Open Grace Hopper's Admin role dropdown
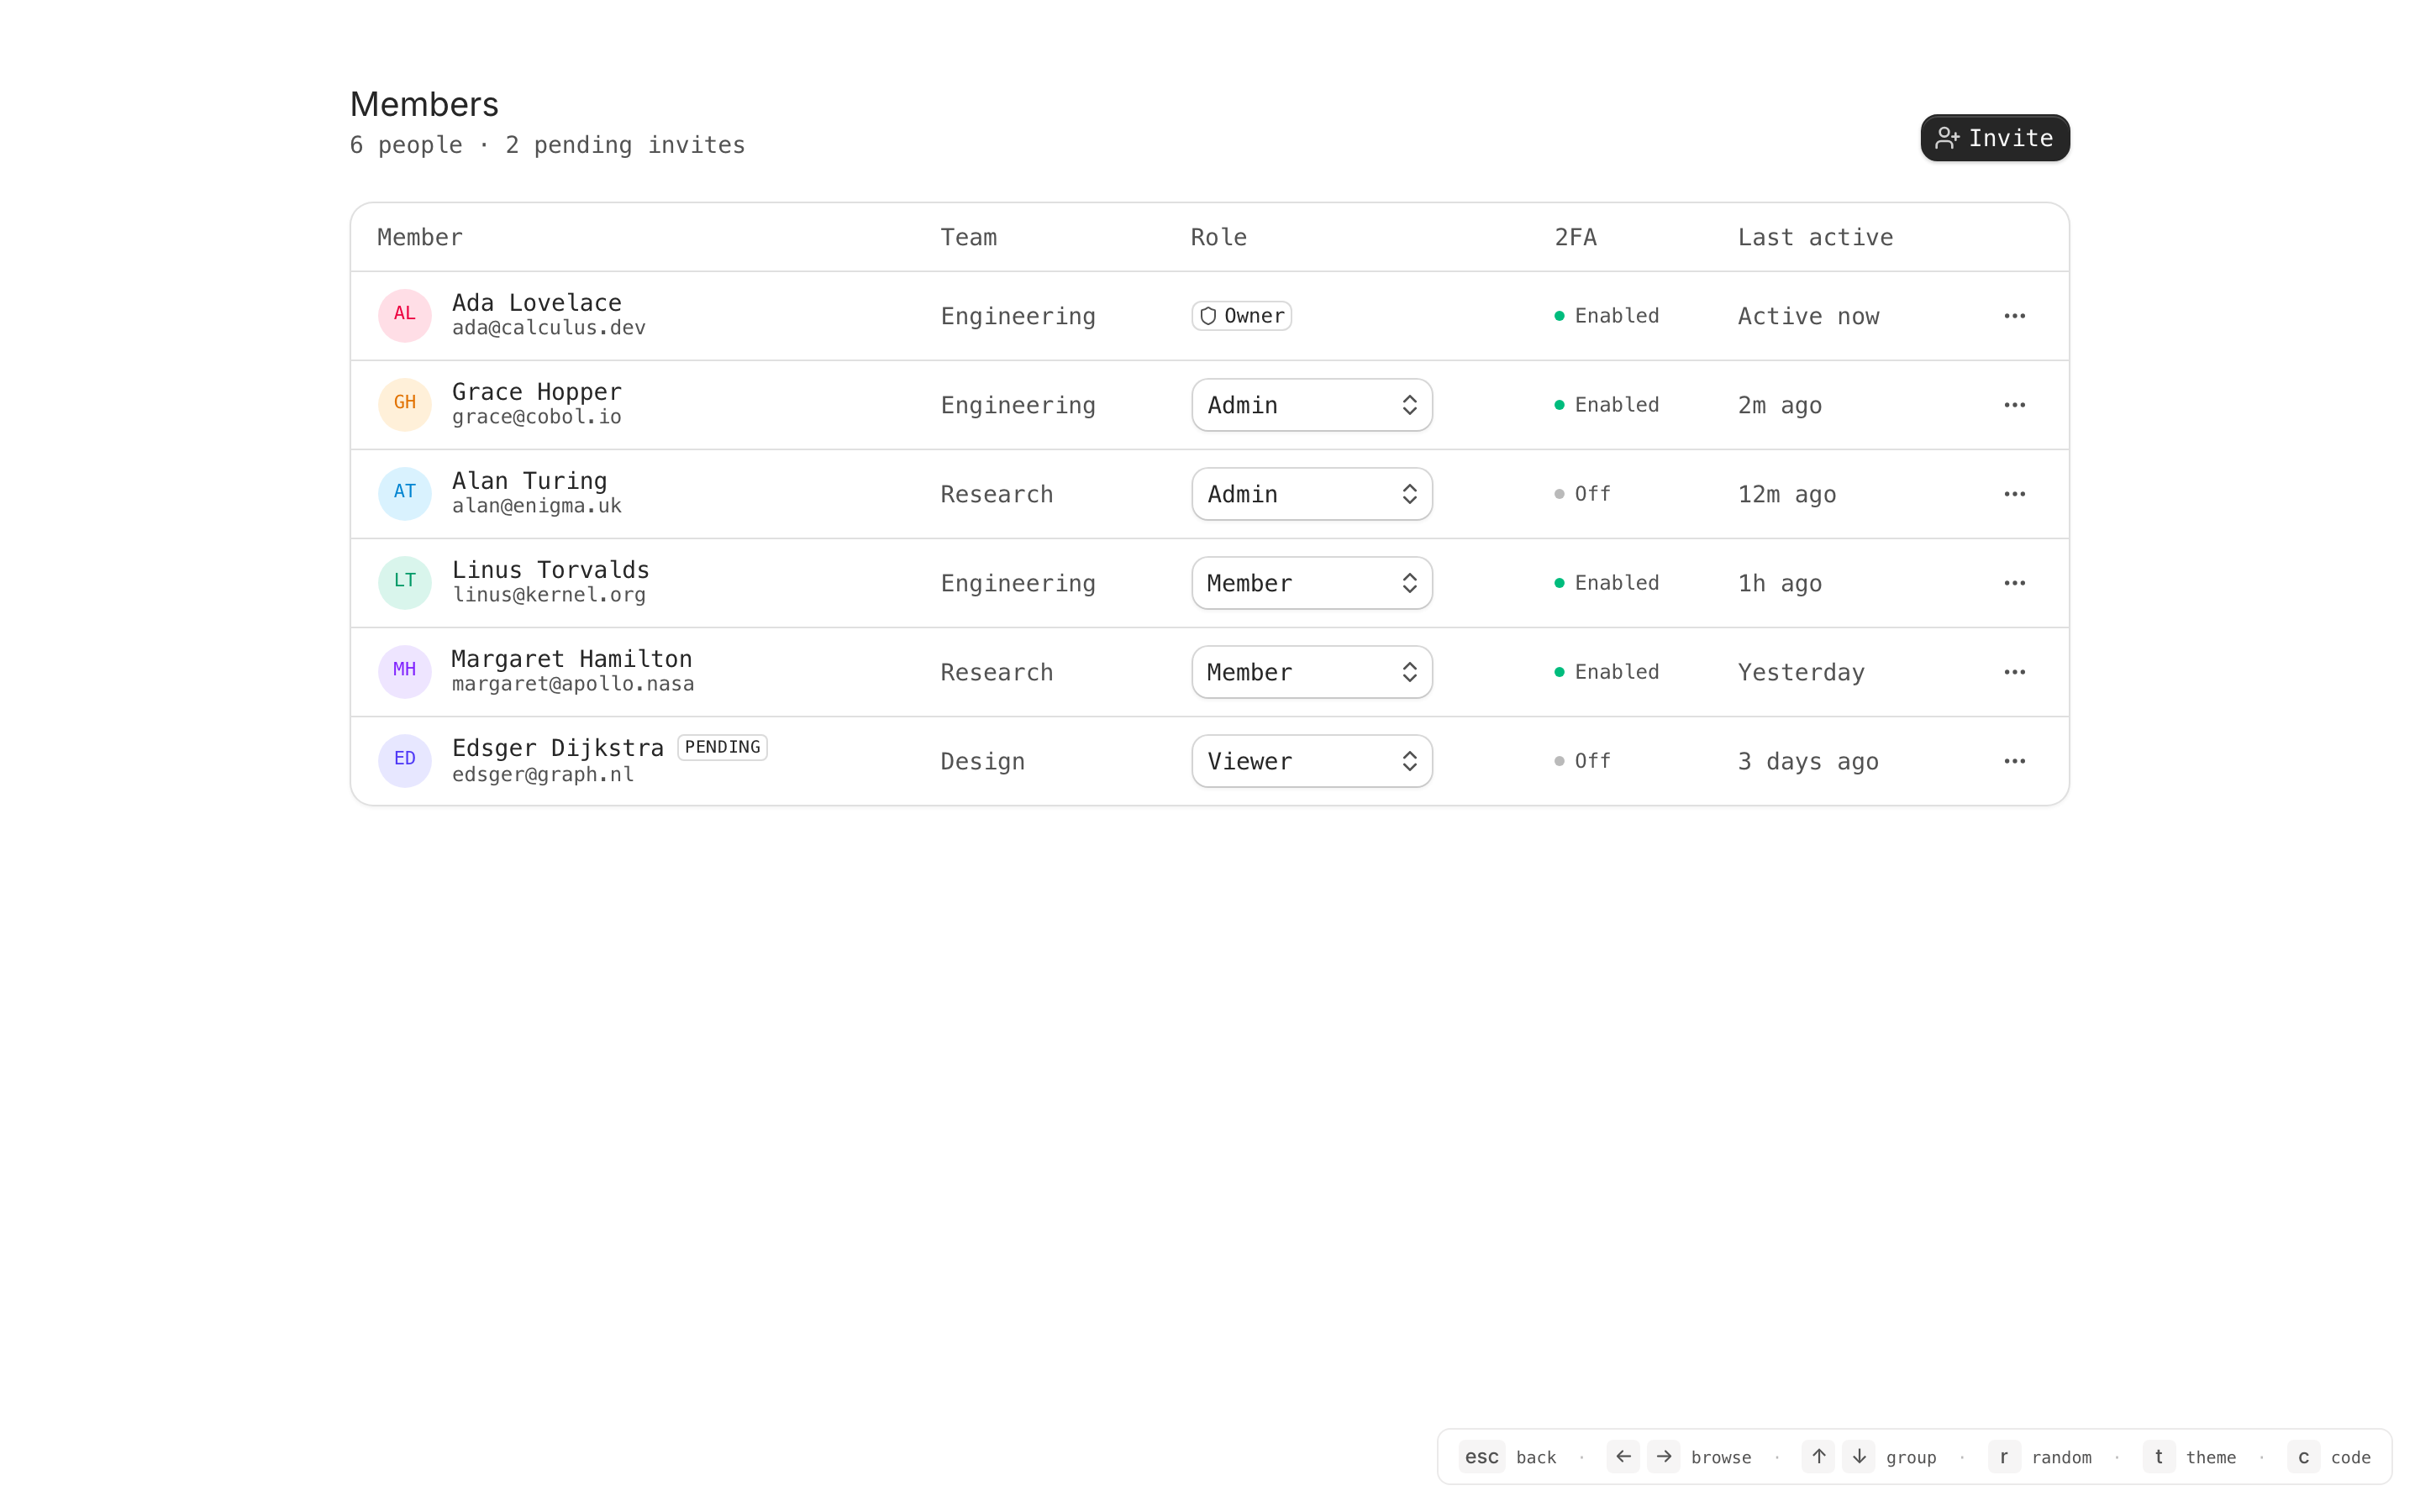Screen dimensions: 2420x1512 (x=1311, y=405)
